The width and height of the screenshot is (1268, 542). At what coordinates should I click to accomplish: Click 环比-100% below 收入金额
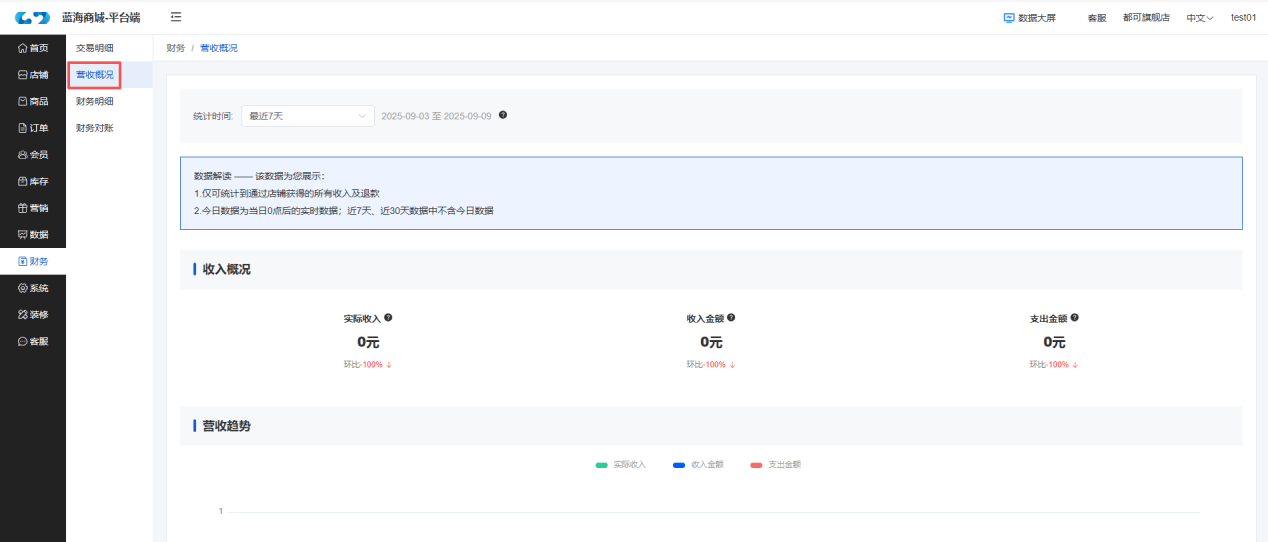(x=711, y=365)
